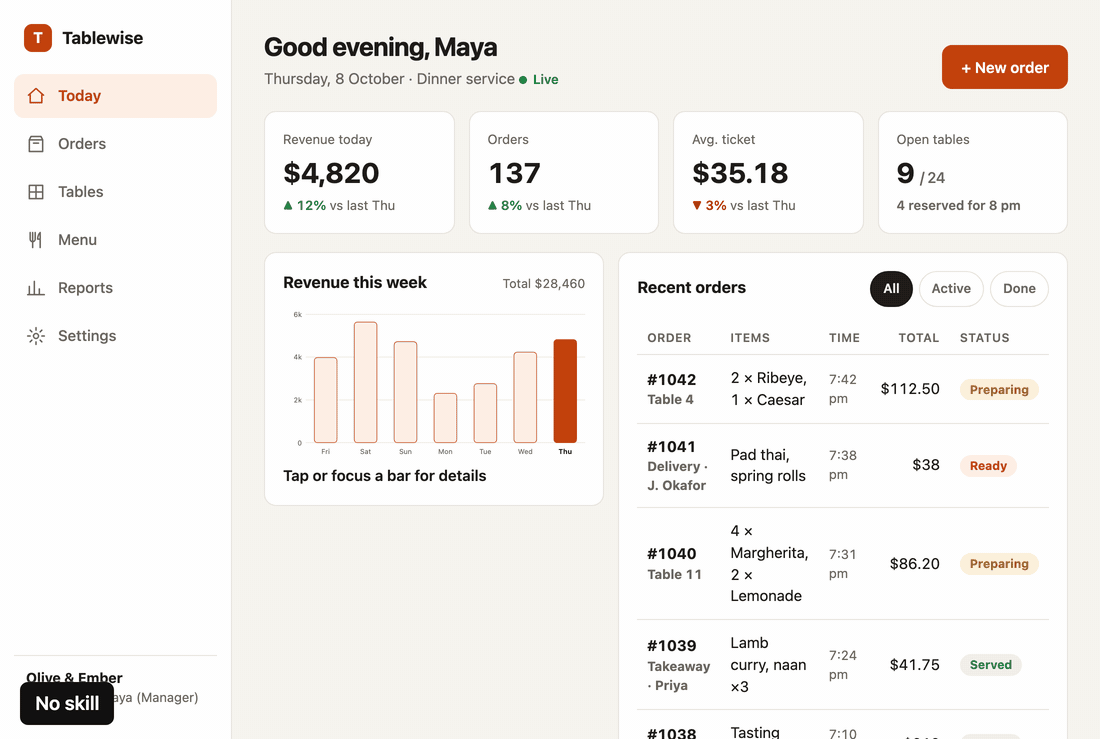Click the "Takeaway · Priya" label
The width and height of the screenshot is (1100, 739).
[x=678, y=676]
